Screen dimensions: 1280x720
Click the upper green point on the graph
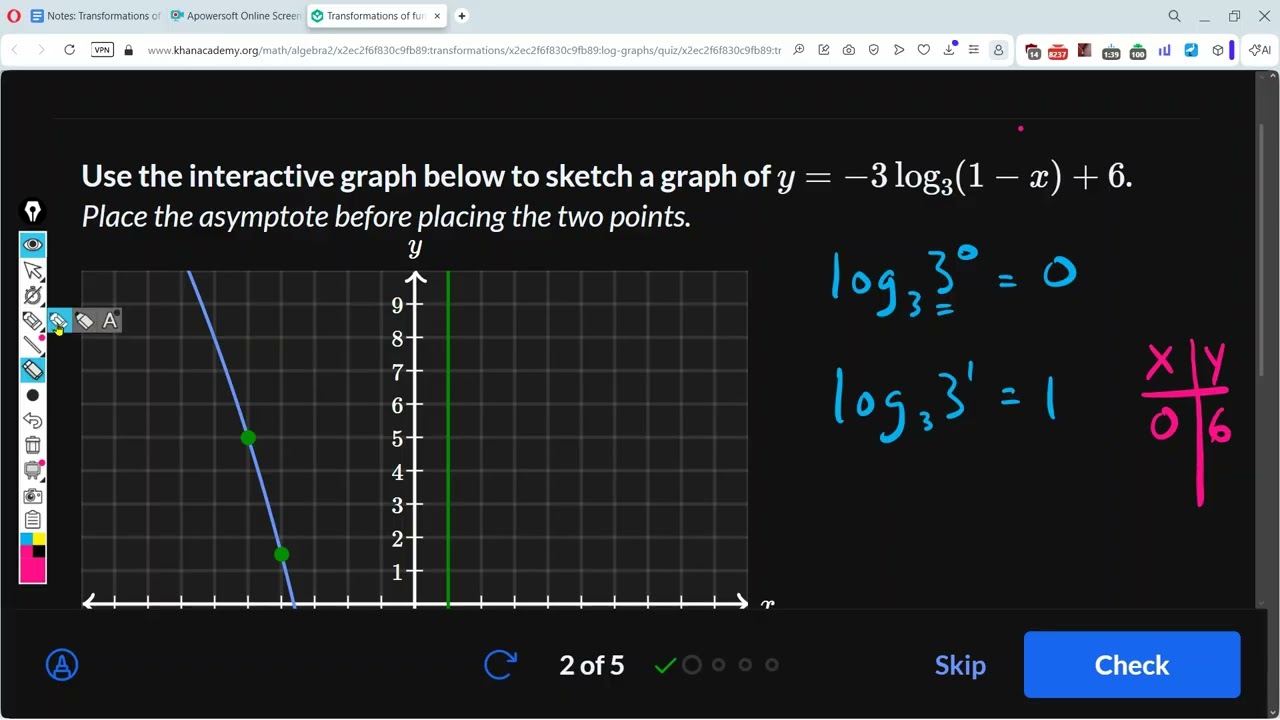(248, 437)
